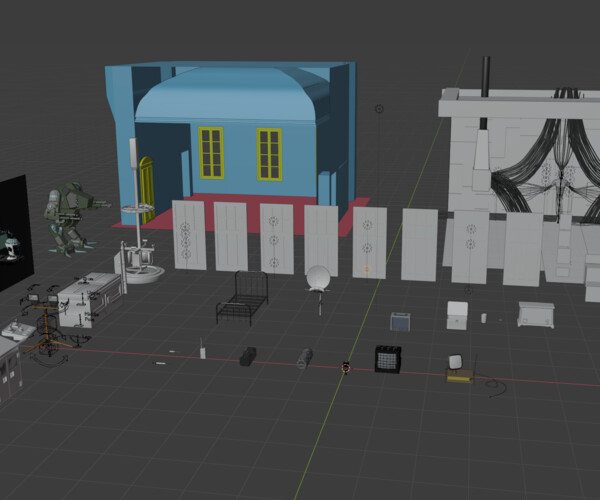Select the yellow arched door of blue house
This screenshot has width=600, height=500.
147,189
